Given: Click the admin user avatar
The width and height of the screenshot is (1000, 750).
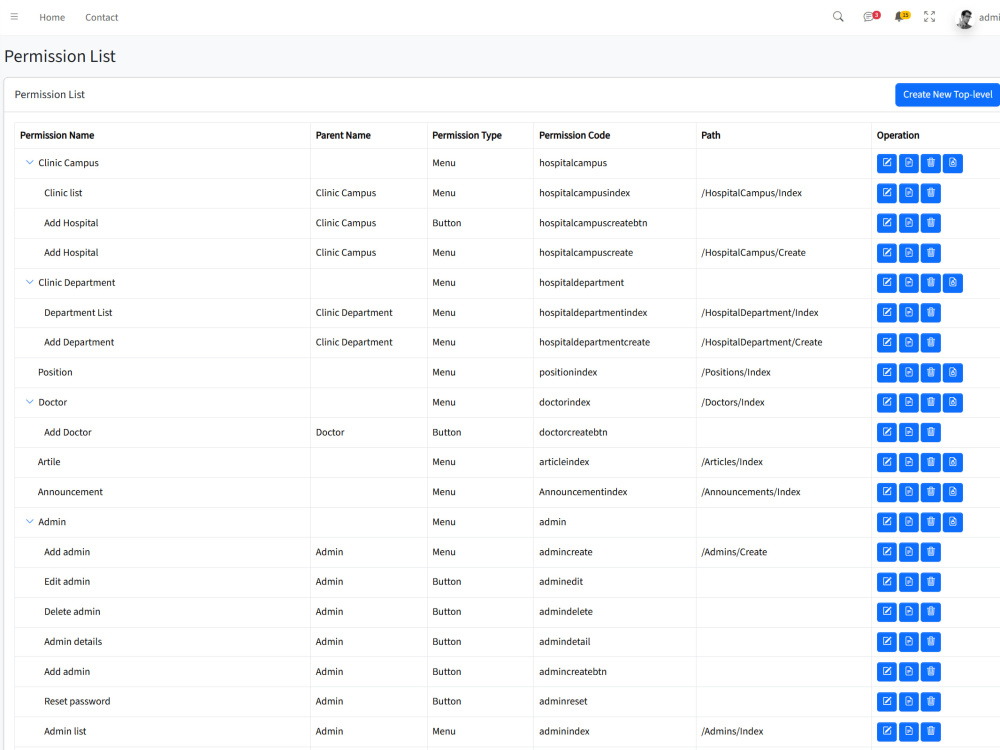Looking at the screenshot, I should pyautogui.click(x=965, y=18).
